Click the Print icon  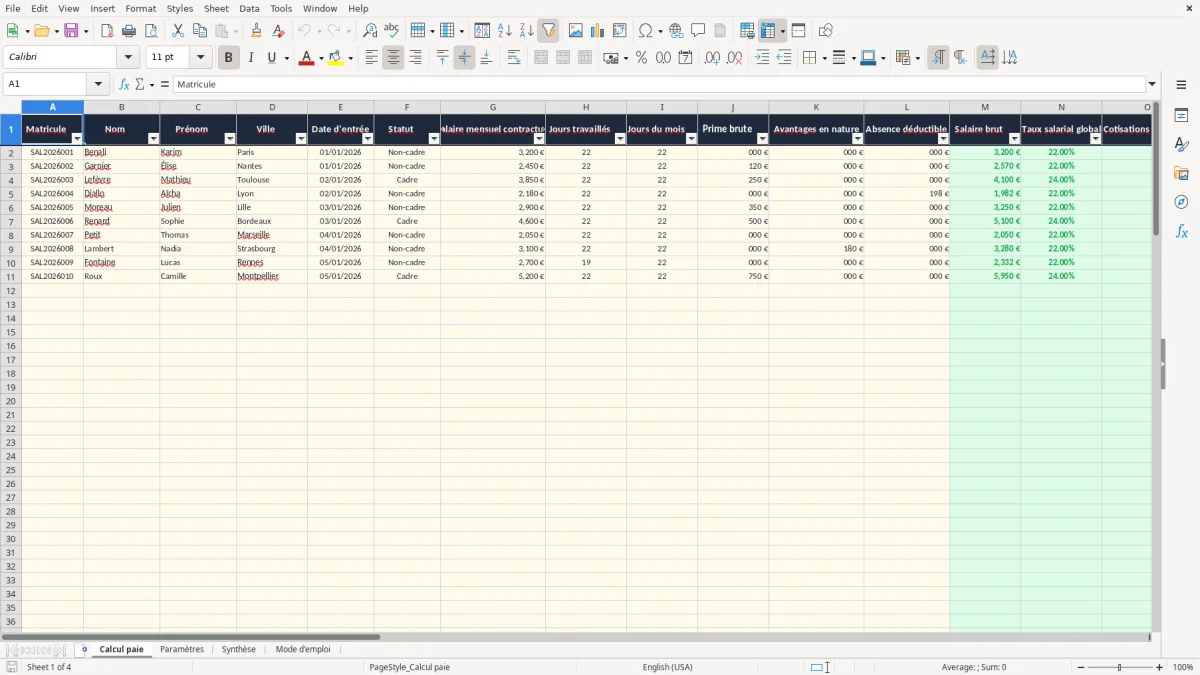129,31
